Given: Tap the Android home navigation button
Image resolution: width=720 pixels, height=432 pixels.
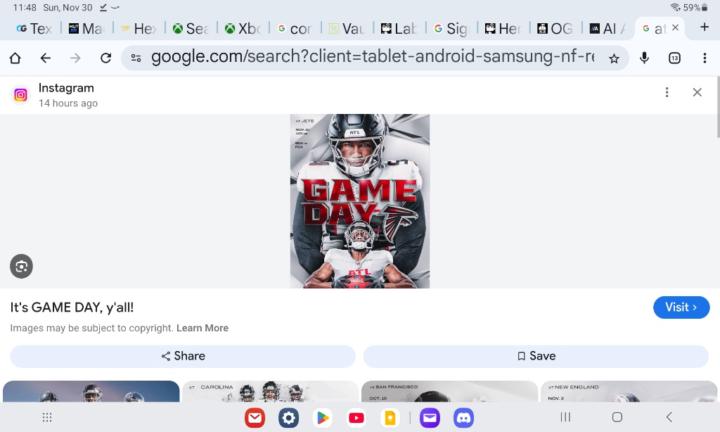Looking at the screenshot, I should click(x=617, y=417).
